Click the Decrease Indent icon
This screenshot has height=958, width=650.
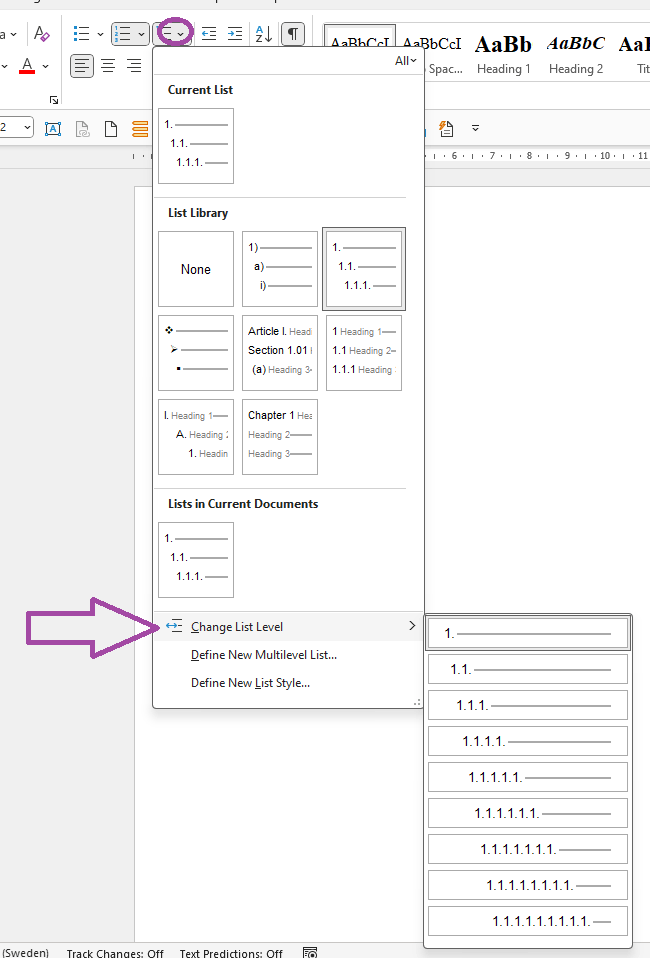pos(209,34)
